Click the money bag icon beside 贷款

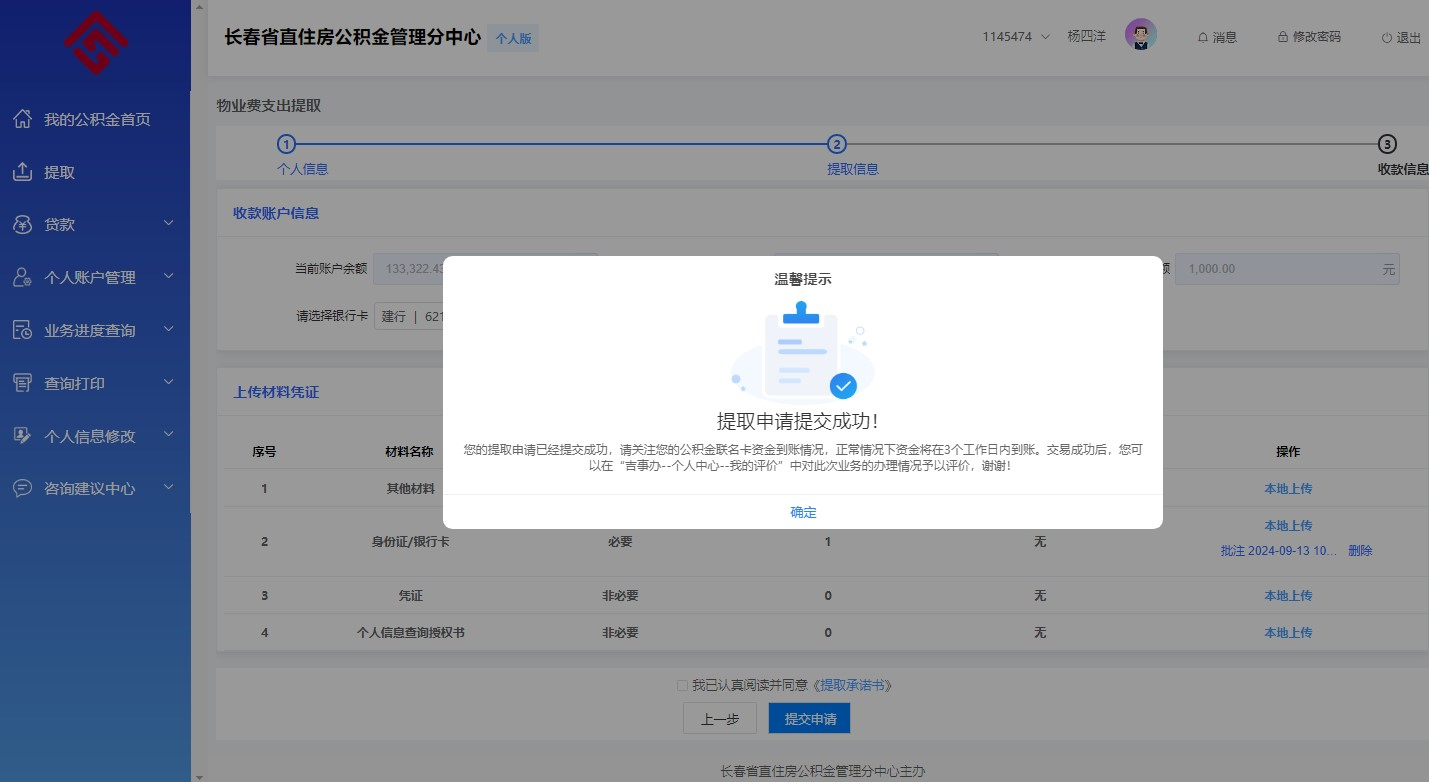[x=23, y=225]
